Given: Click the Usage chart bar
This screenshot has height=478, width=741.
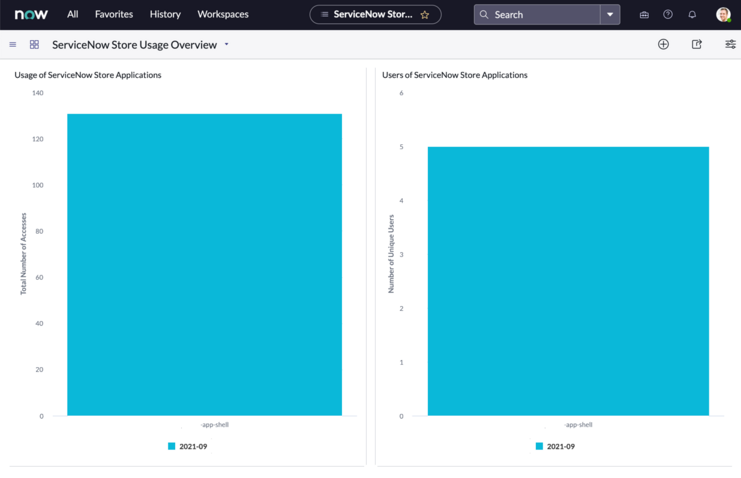Looking at the screenshot, I should point(205,265).
